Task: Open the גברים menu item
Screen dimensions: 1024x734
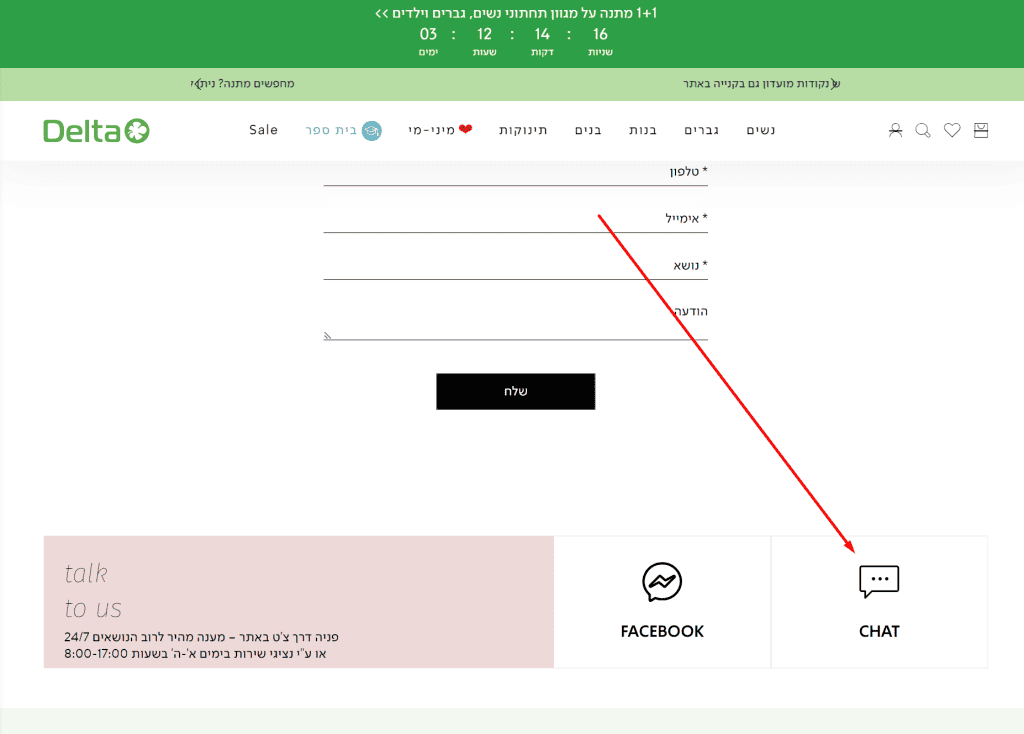Action: click(703, 130)
